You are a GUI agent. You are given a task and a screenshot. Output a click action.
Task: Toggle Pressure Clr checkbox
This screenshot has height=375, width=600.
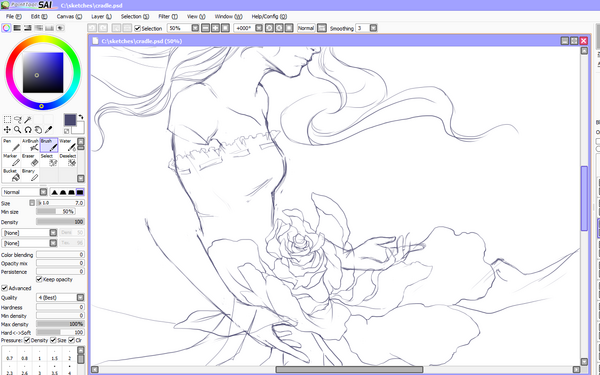pyautogui.click(x=71, y=340)
